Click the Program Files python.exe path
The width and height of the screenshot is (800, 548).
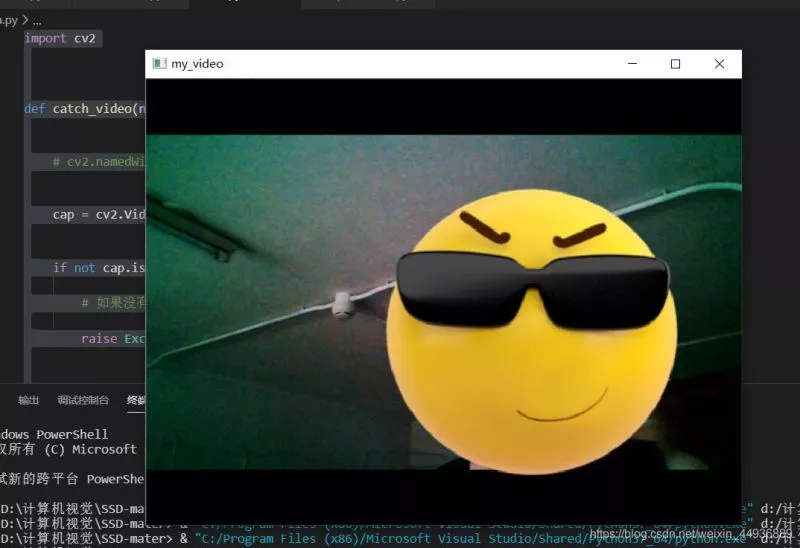tap(471, 539)
